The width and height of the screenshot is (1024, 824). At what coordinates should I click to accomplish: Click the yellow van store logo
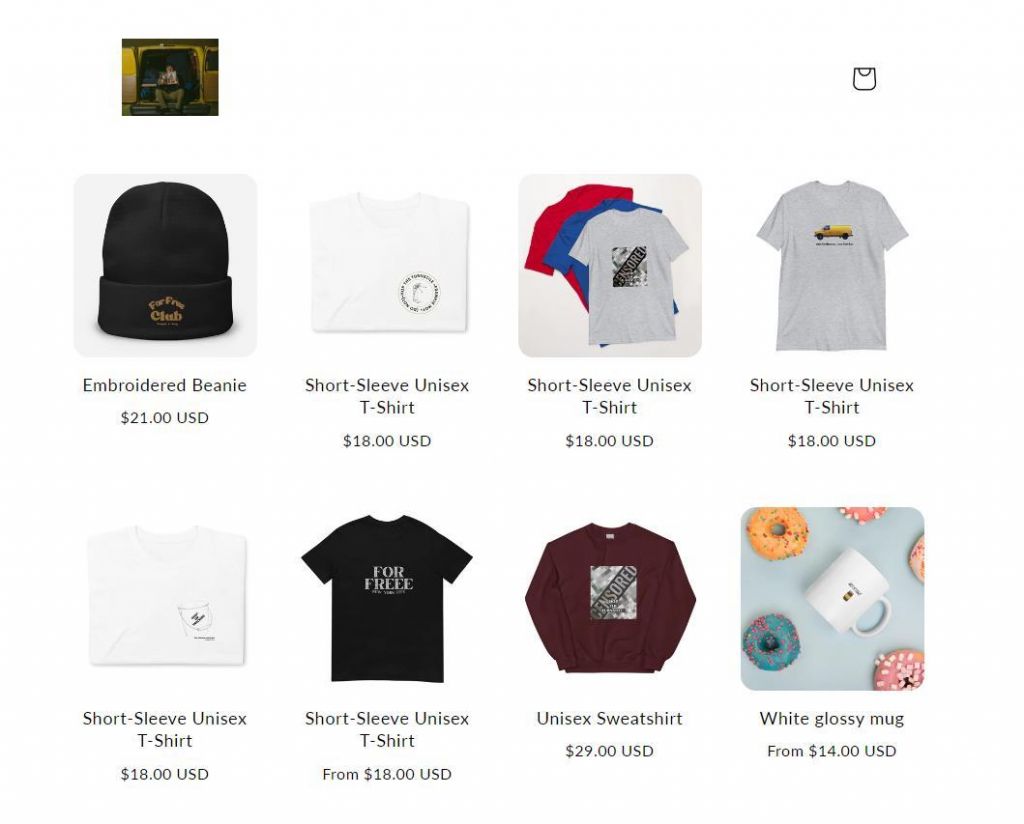tap(170, 77)
